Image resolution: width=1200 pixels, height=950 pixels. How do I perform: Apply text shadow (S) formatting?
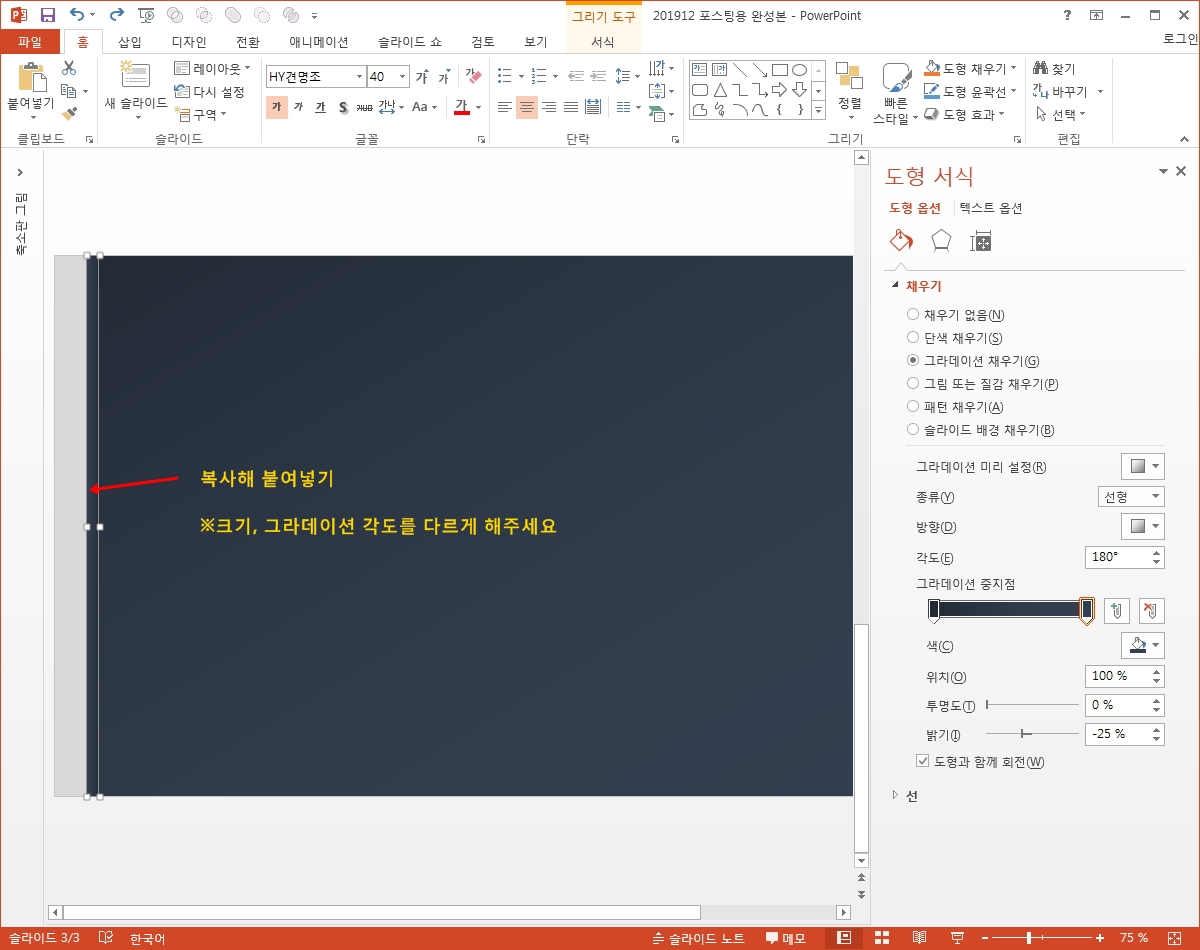coord(342,107)
